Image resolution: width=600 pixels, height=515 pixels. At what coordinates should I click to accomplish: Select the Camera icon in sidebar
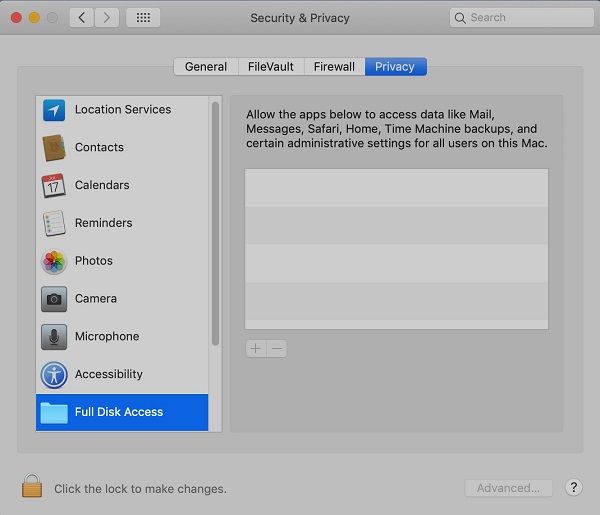tap(53, 299)
